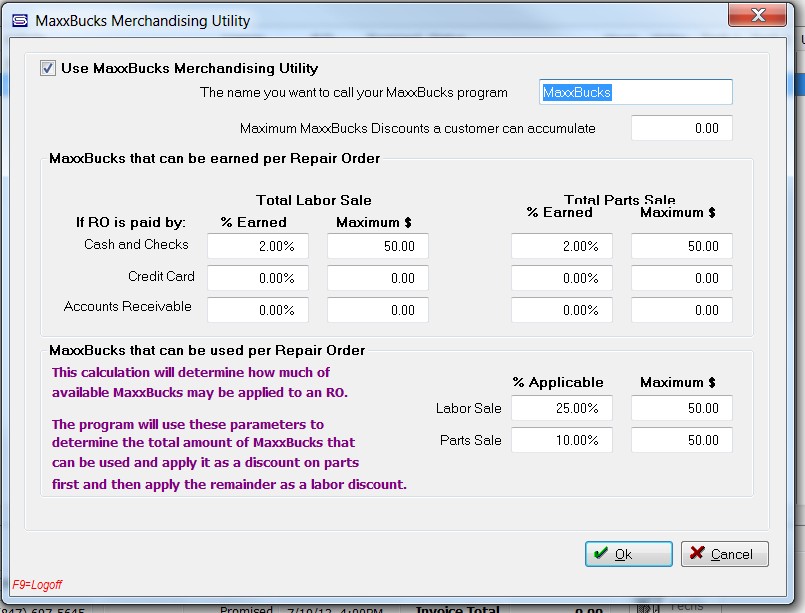This screenshot has width=805, height=613.
Task: Click Credit Card labor % Earned field
Action: click(x=258, y=278)
